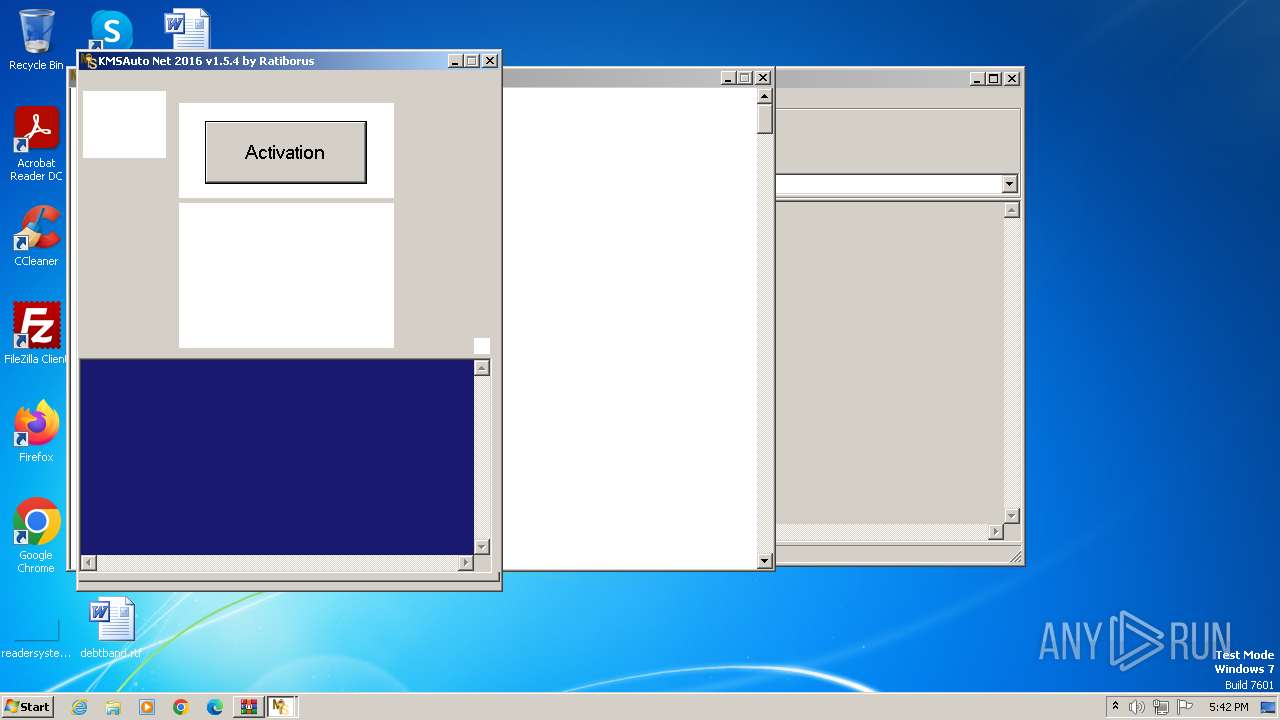Open File Explorer from the taskbar
The image size is (1280, 720).
(113, 707)
